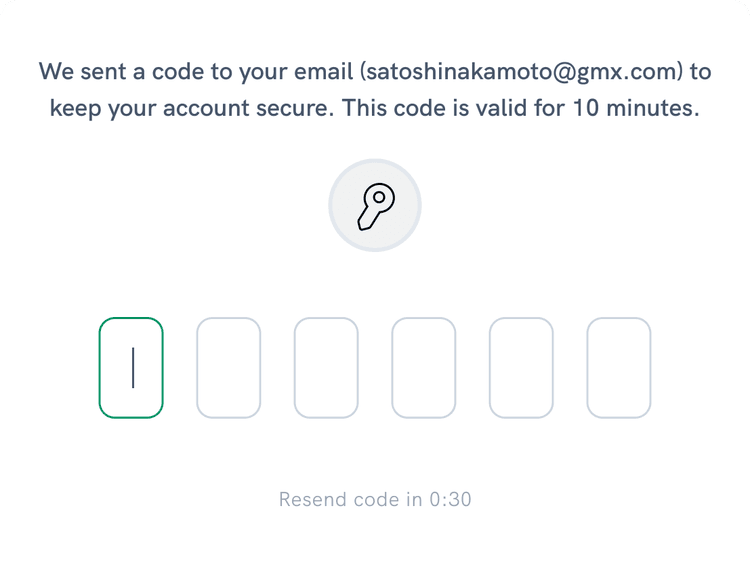Click the blinking text cursor in the first box
The image size is (750, 567).
click(133, 367)
